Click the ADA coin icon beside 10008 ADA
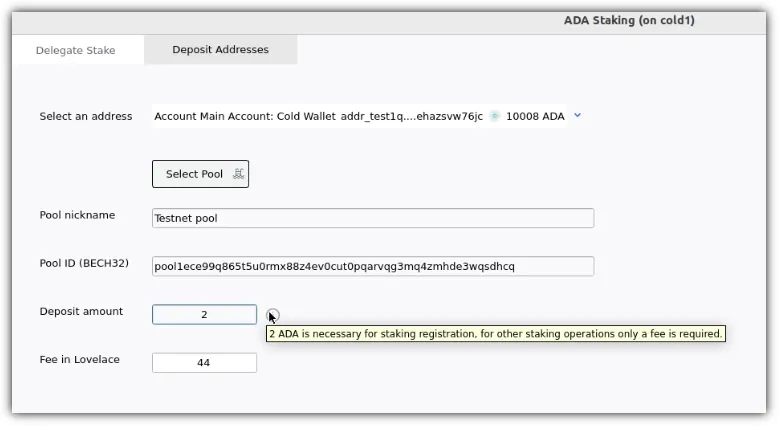Viewport: 779px width, 426px height. coord(494,116)
